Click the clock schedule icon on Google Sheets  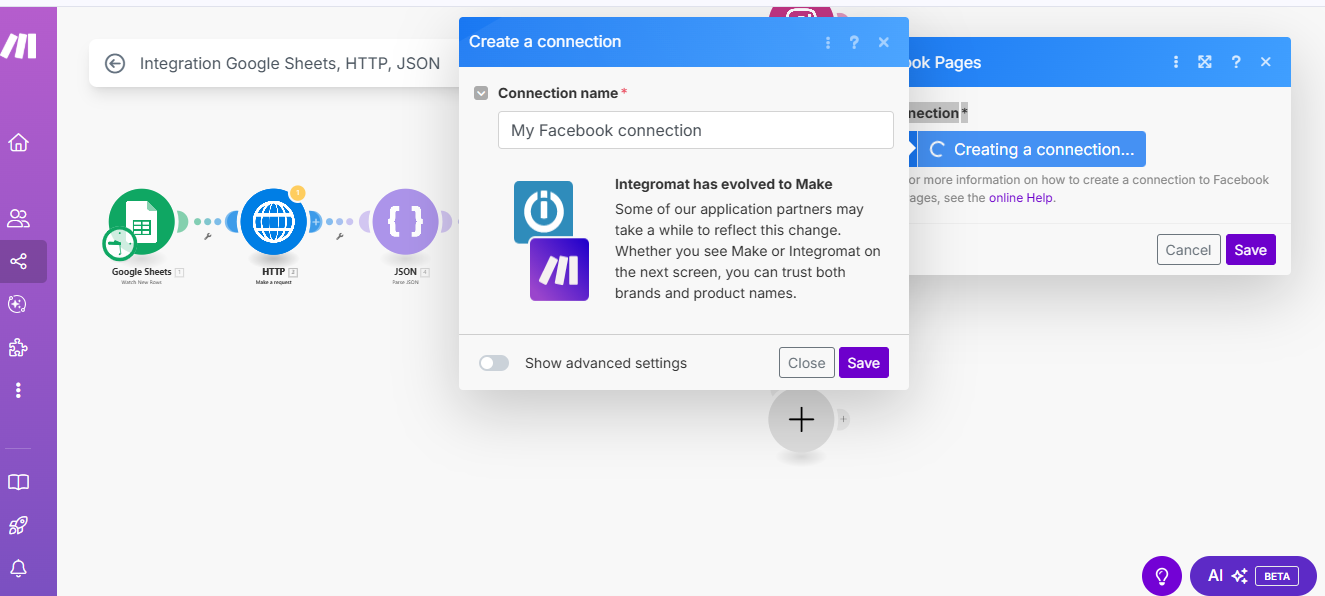point(119,243)
